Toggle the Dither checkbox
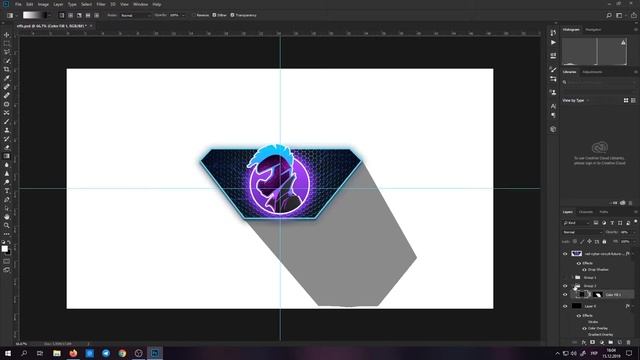Image resolution: width=640 pixels, height=360 pixels. (x=214, y=15)
